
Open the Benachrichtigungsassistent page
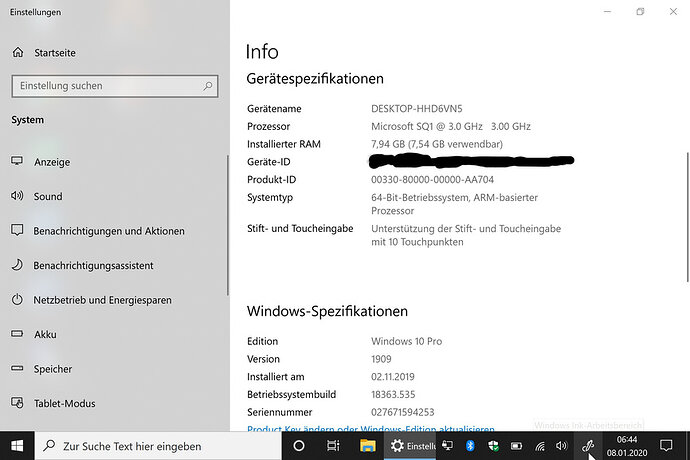pyautogui.click(x=93, y=265)
